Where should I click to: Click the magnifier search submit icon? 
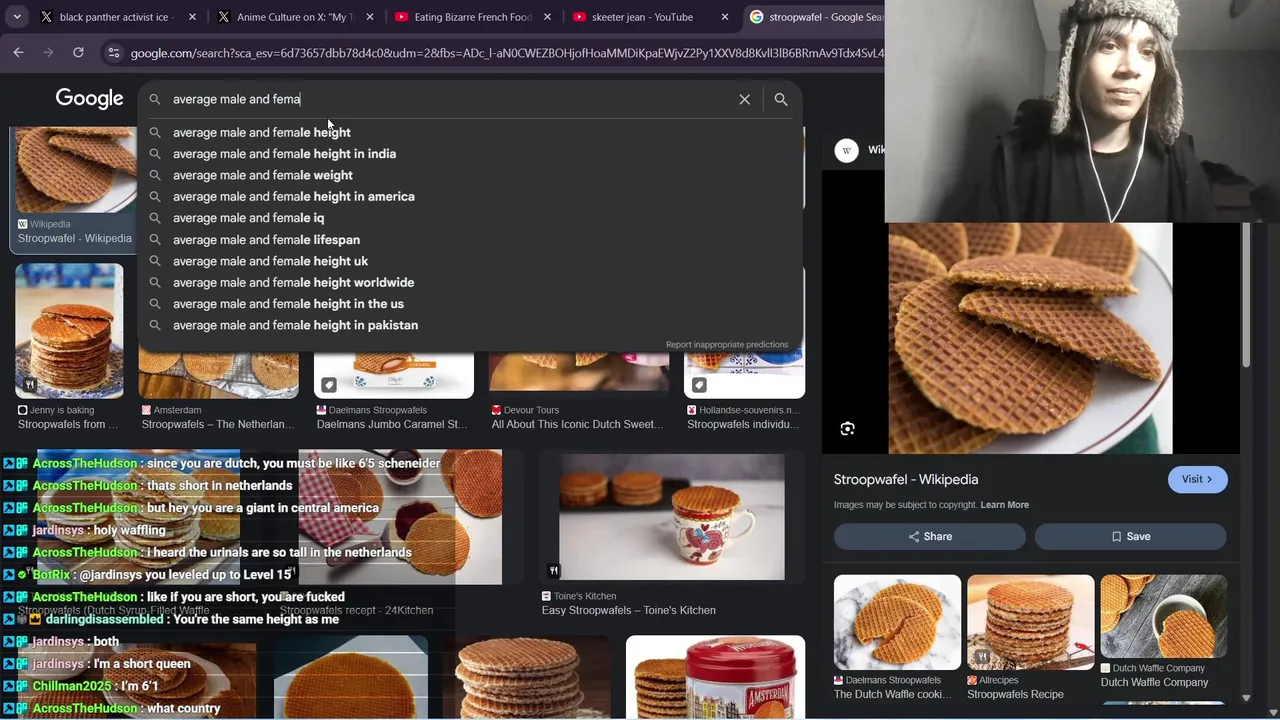(x=781, y=99)
